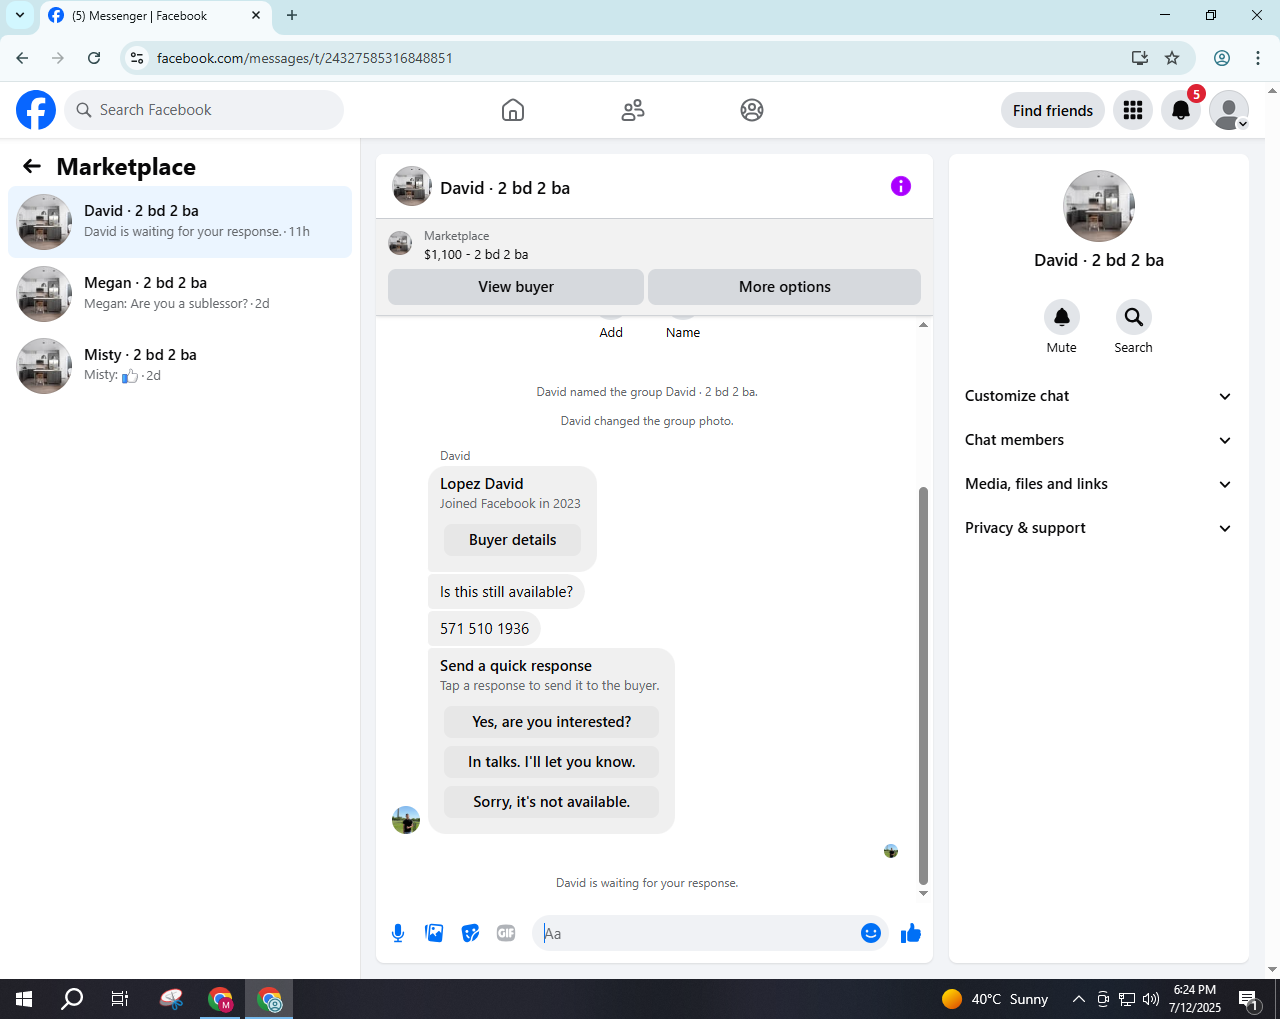Click the phone number message 571 510 1936
The image size is (1280, 1019).
485,629
